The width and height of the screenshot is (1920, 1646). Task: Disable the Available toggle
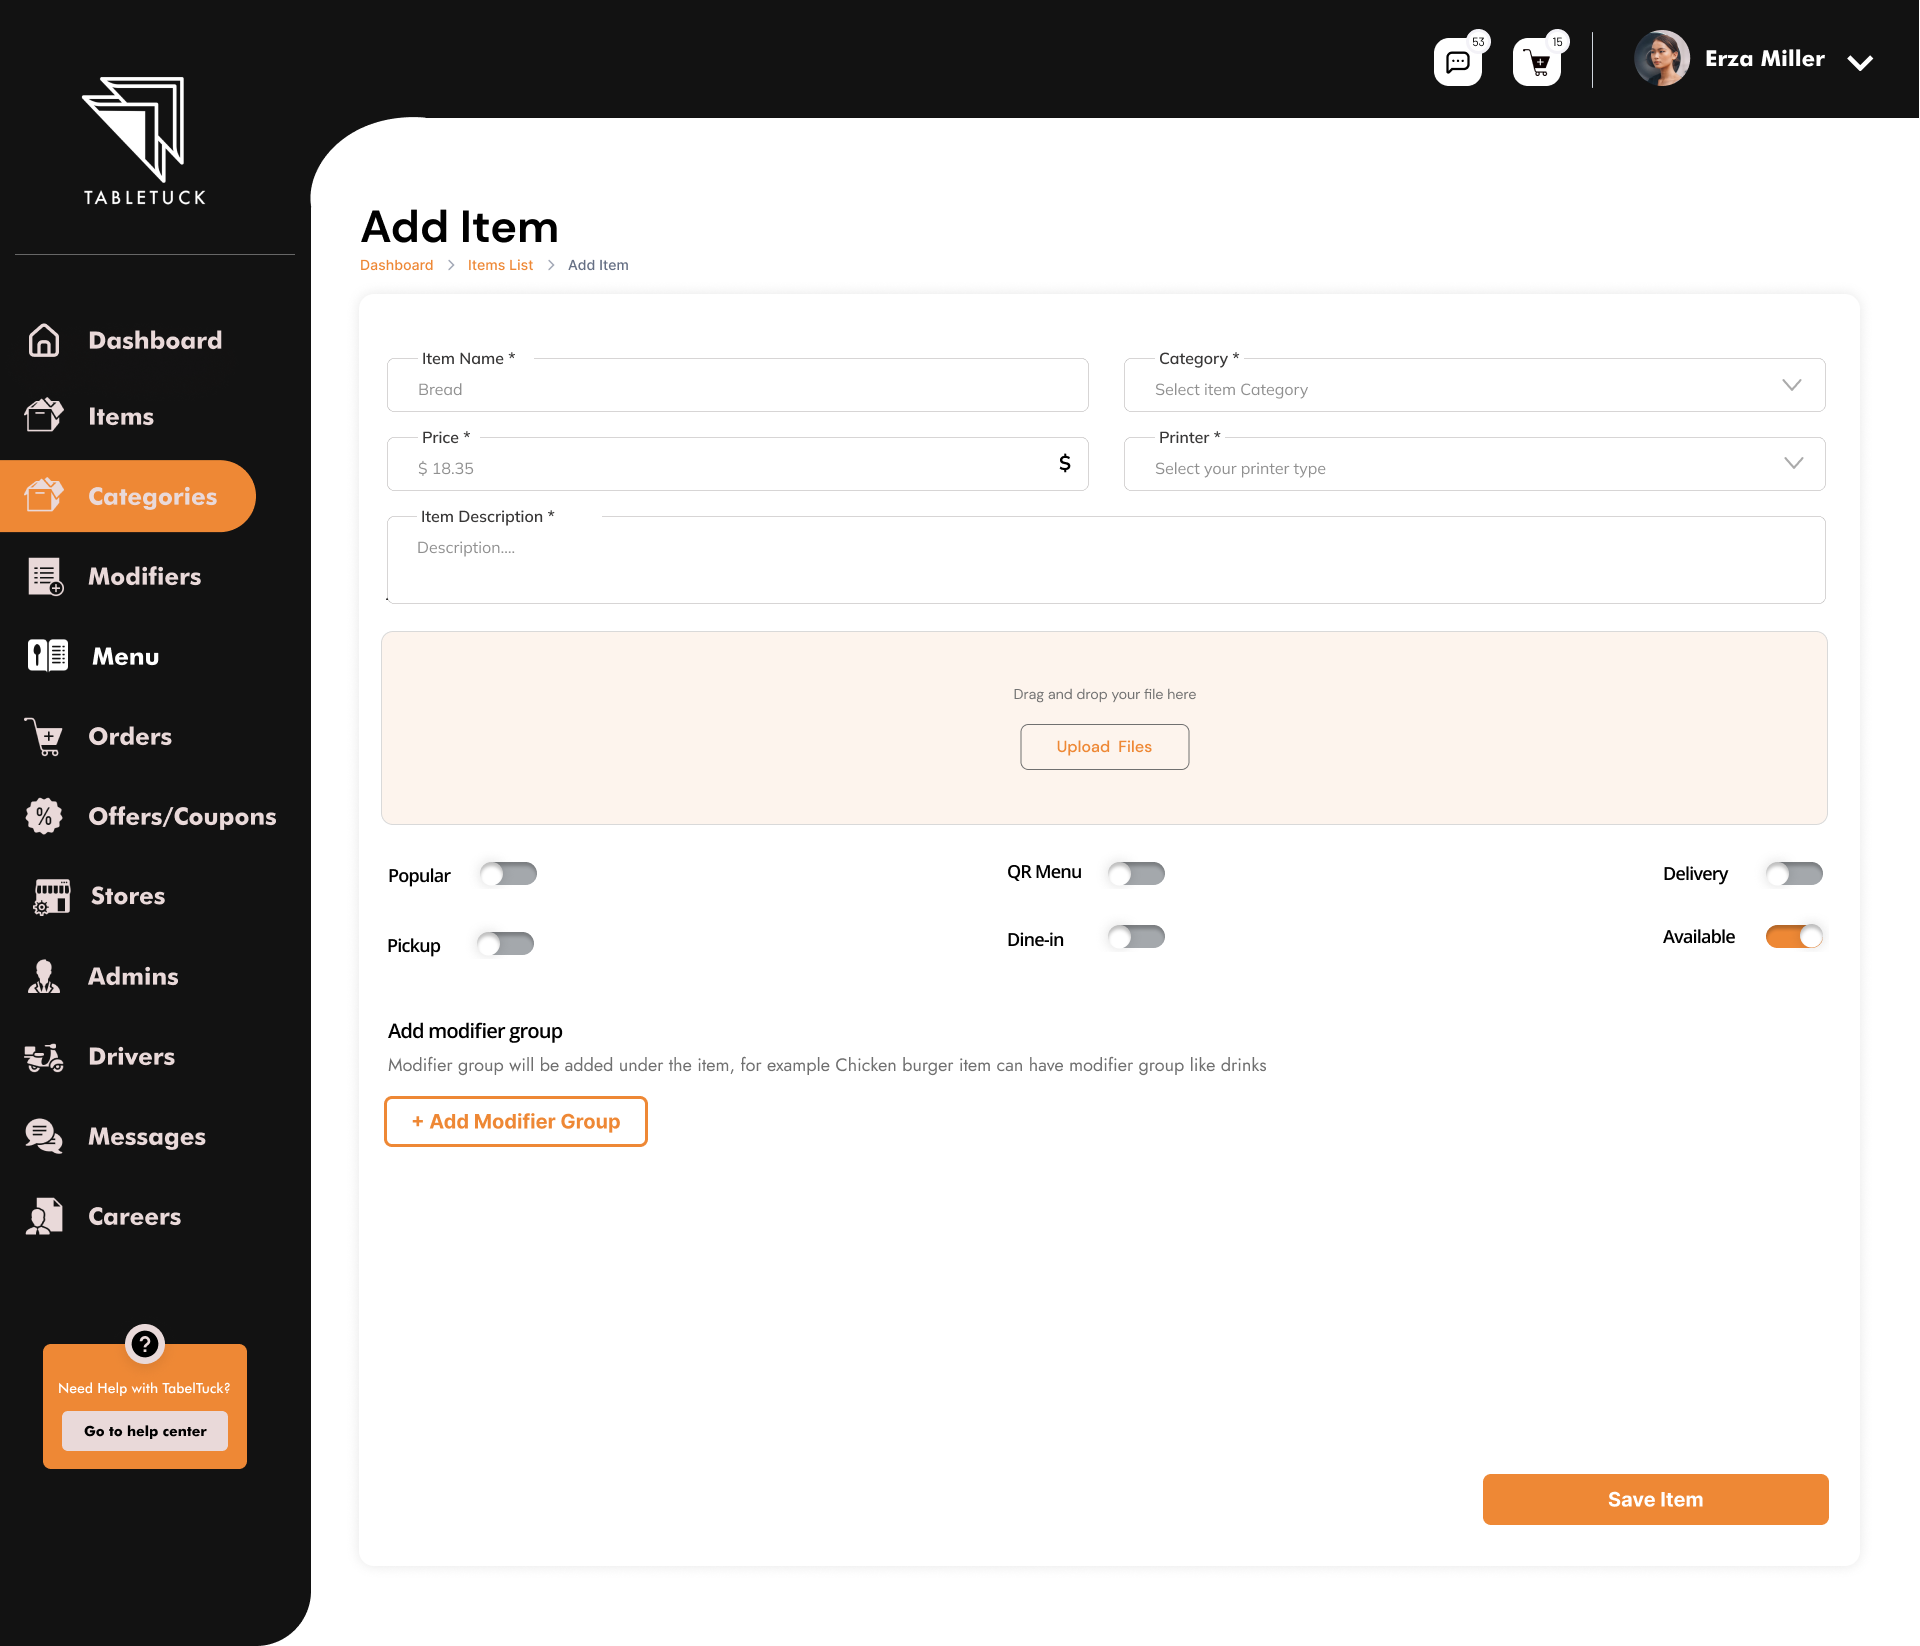(x=1793, y=936)
